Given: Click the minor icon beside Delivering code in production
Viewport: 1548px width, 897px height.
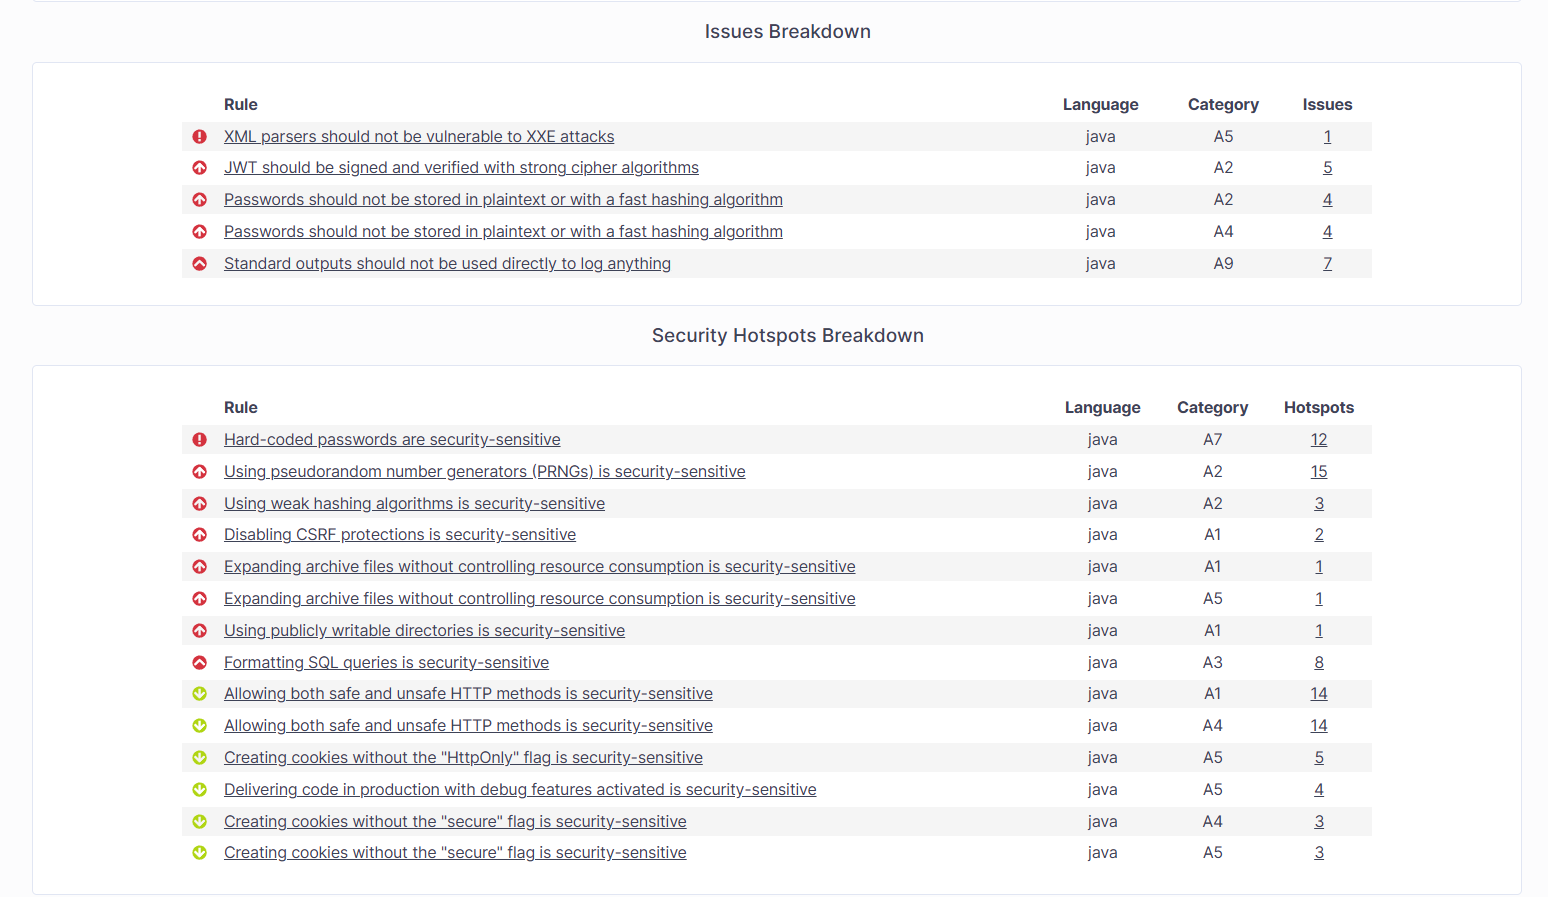Looking at the screenshot, I should click(200, 790).
